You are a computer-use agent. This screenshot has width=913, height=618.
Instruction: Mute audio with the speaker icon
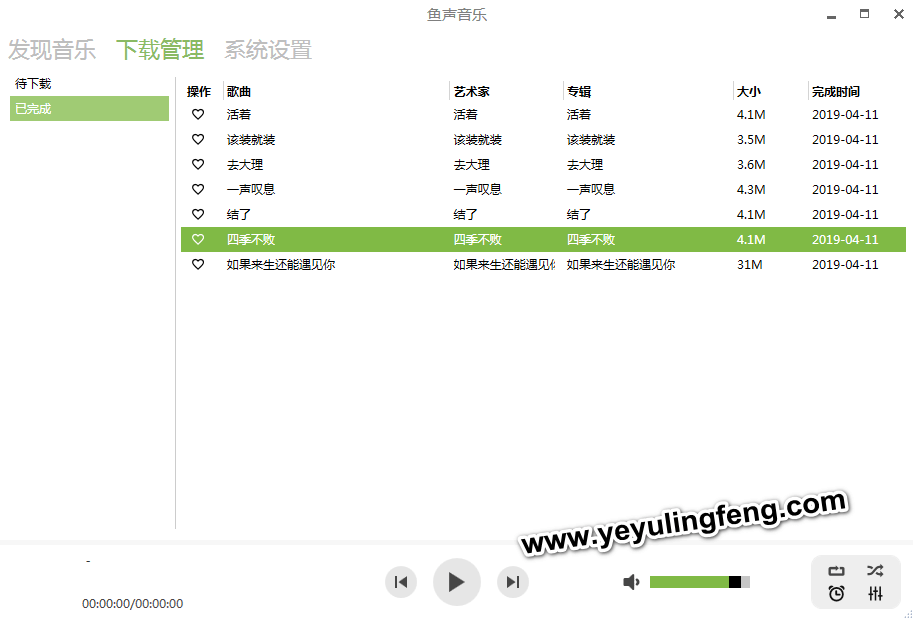click(631, 582)
